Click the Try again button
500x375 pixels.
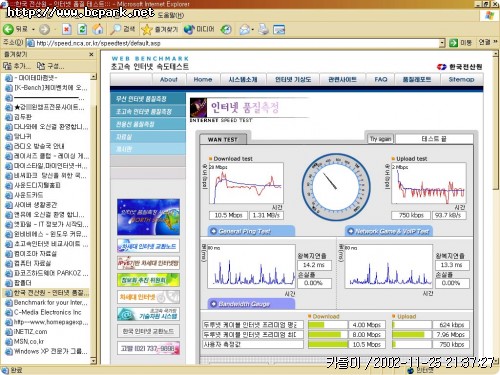[380, 139]
